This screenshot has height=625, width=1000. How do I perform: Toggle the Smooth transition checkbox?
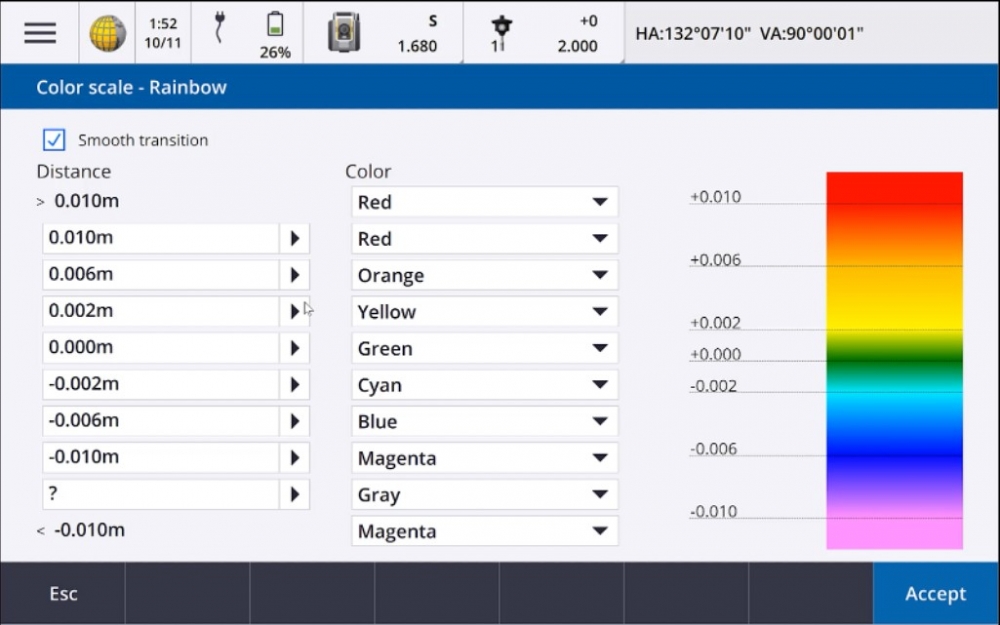tap(55, 140)
